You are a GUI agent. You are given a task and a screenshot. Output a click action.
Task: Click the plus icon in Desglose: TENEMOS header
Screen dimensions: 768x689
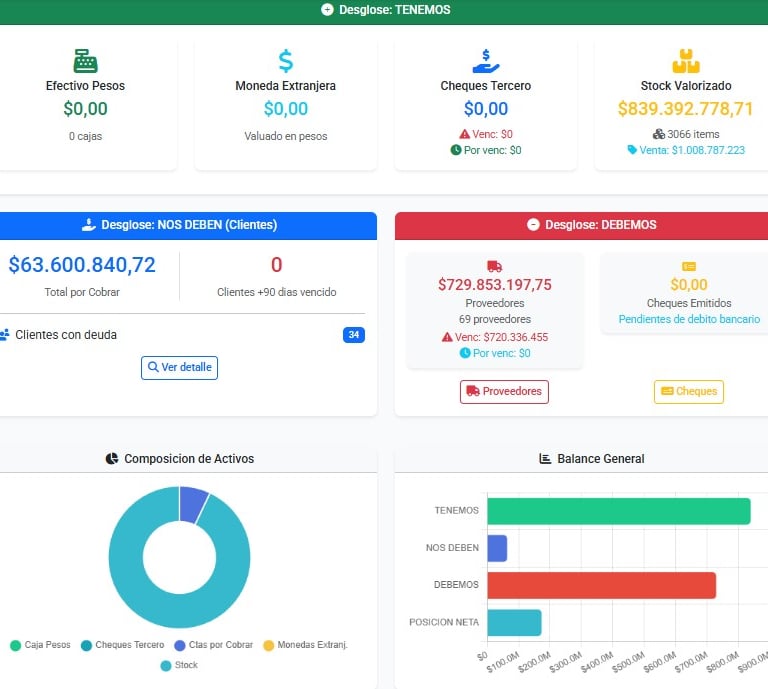coord(327,9)
